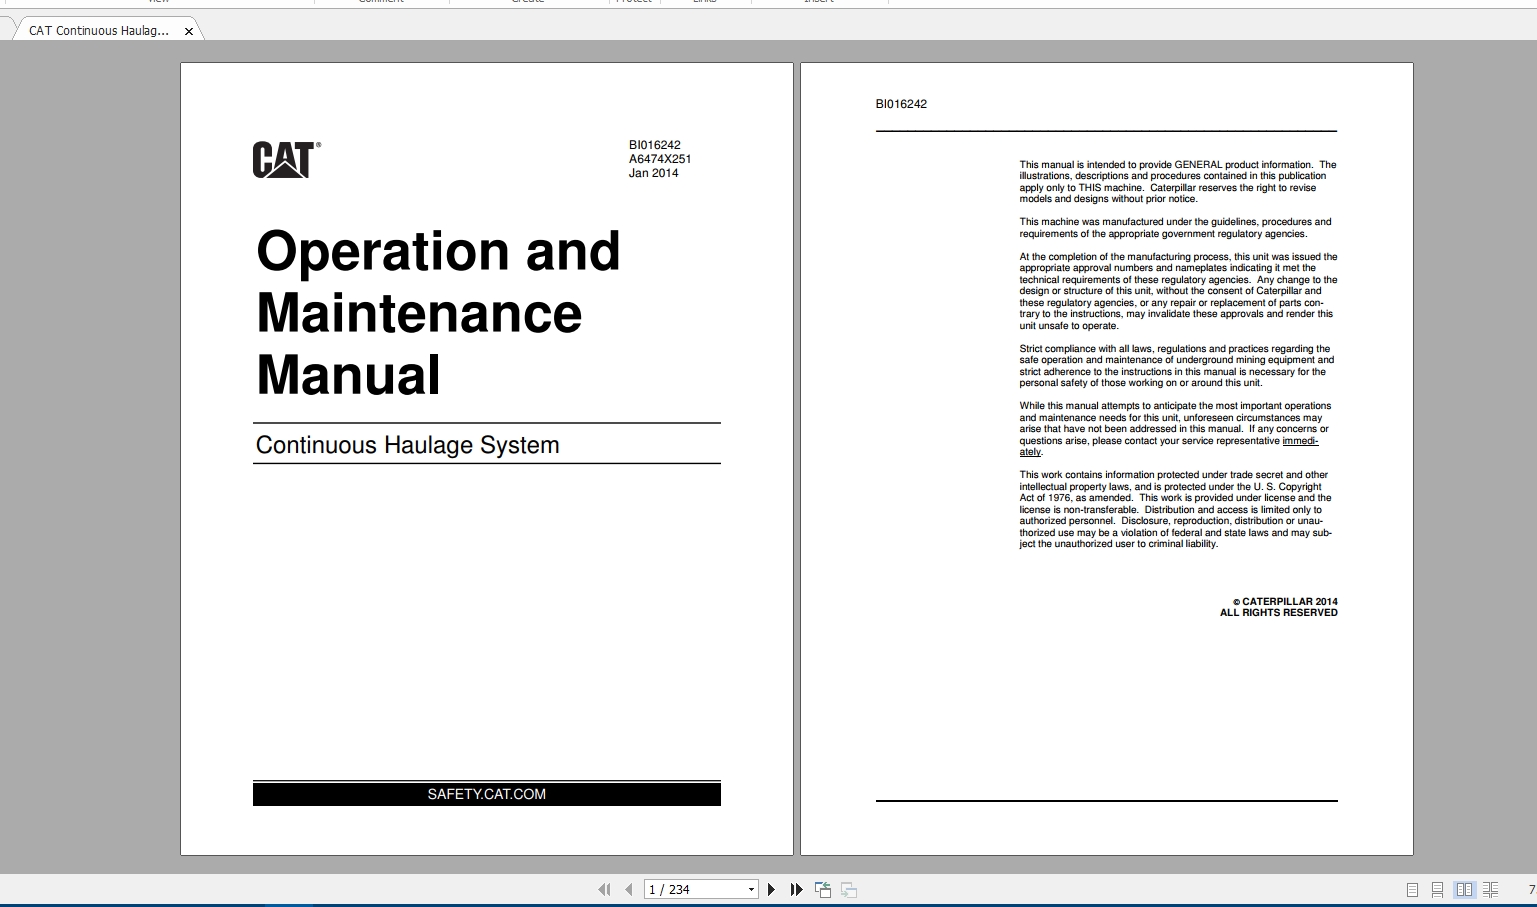The image size is (1537, 907).
Task: Click the paragraph starting 'Strict compliance with all laws'
Action: tap(1177, 366)
